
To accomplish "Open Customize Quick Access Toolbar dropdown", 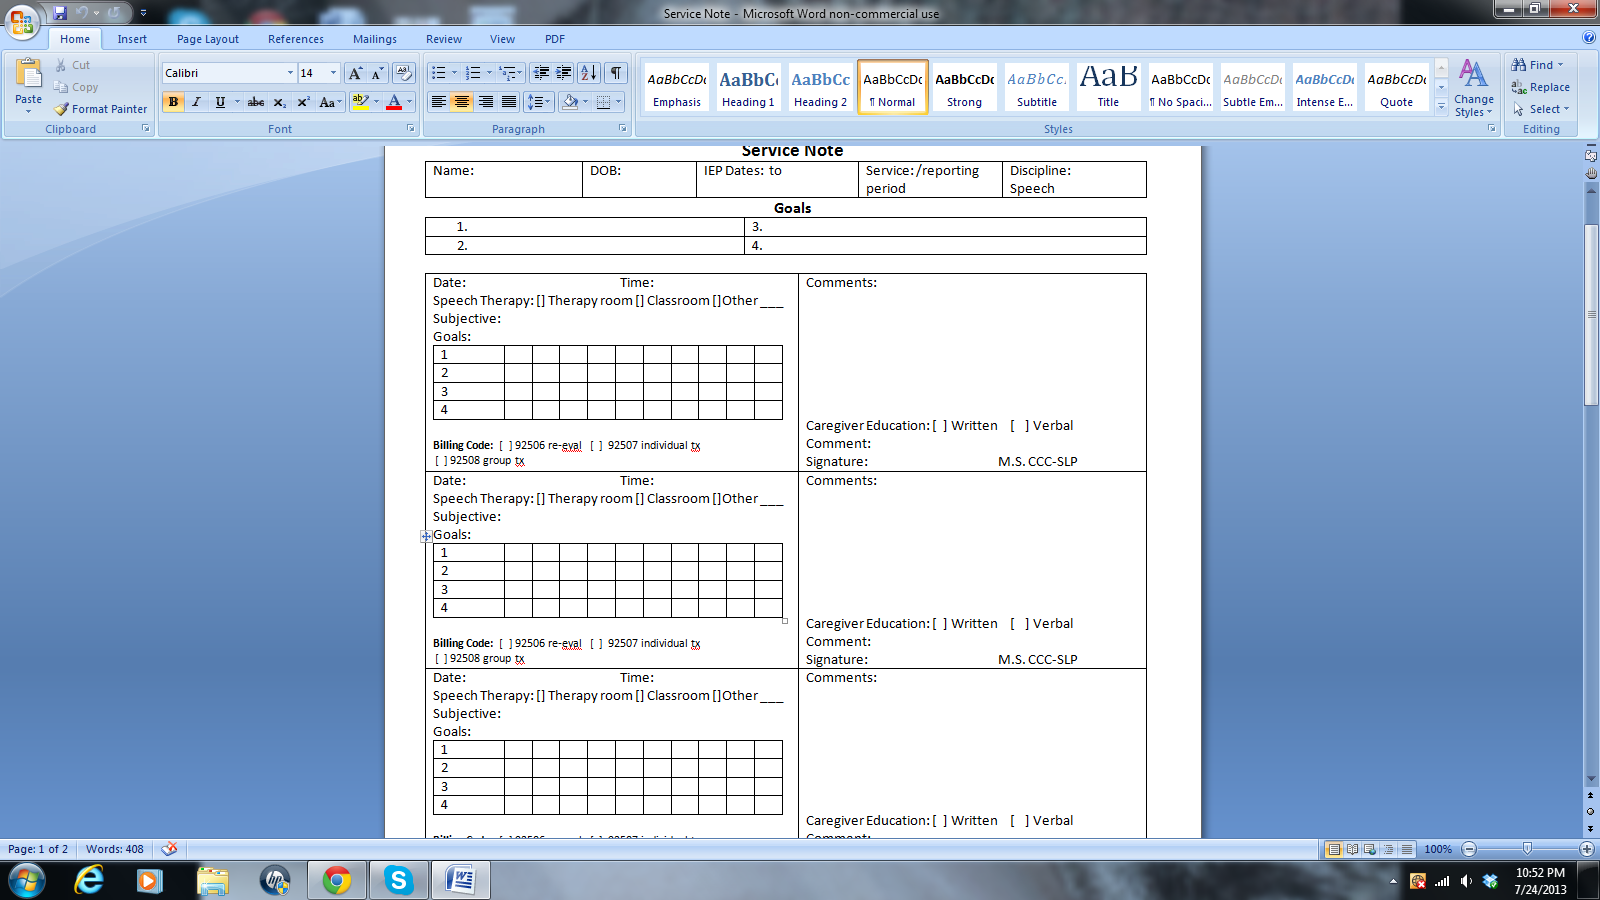I will click(143, 13).
